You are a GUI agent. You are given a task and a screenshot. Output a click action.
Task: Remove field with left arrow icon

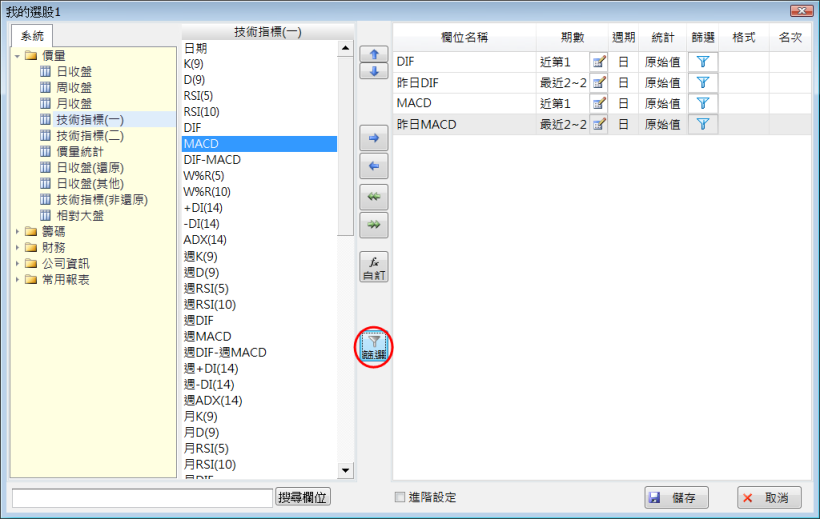click(373, 166)
